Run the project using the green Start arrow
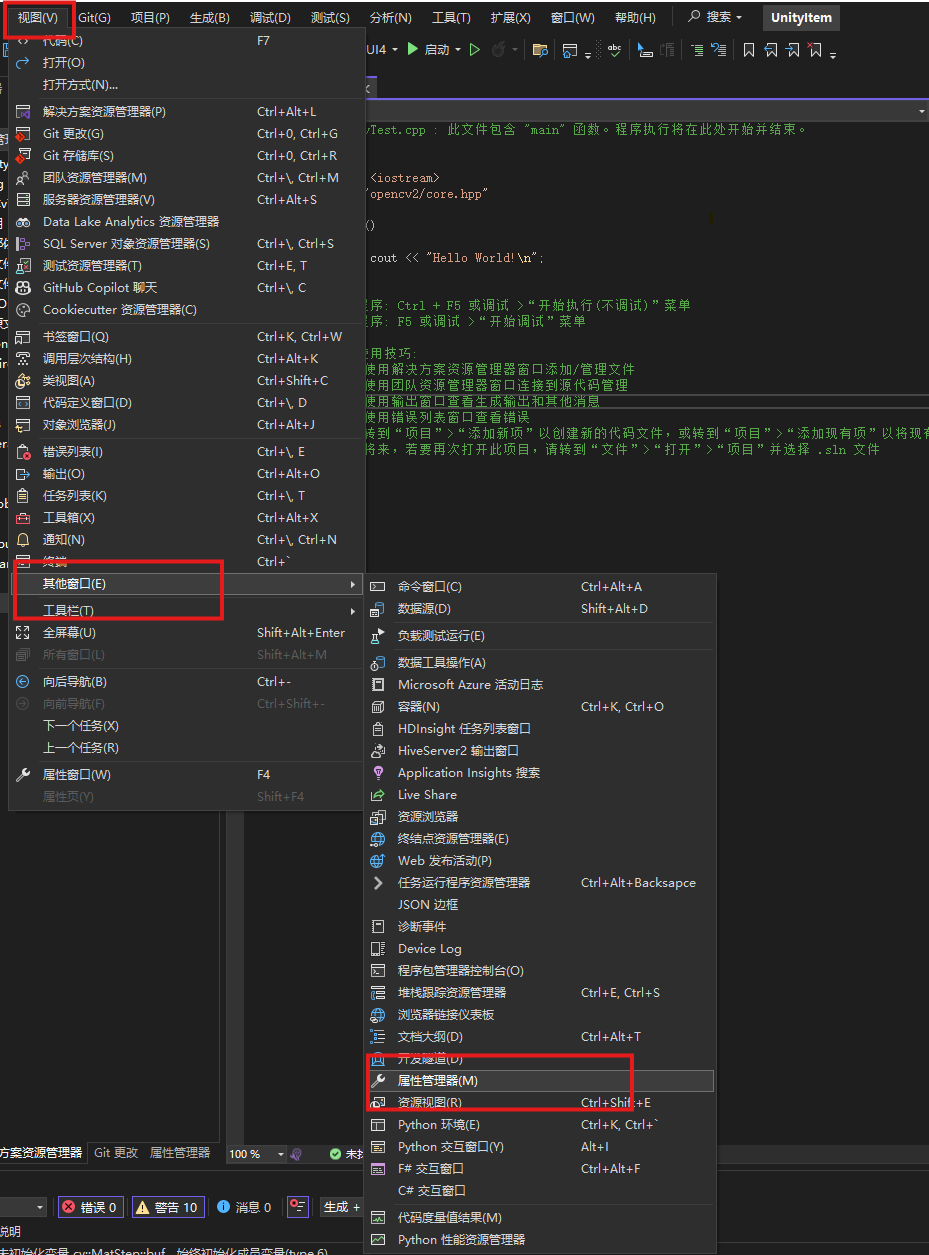Screen dimensions: 929x1255 point(412,48)
